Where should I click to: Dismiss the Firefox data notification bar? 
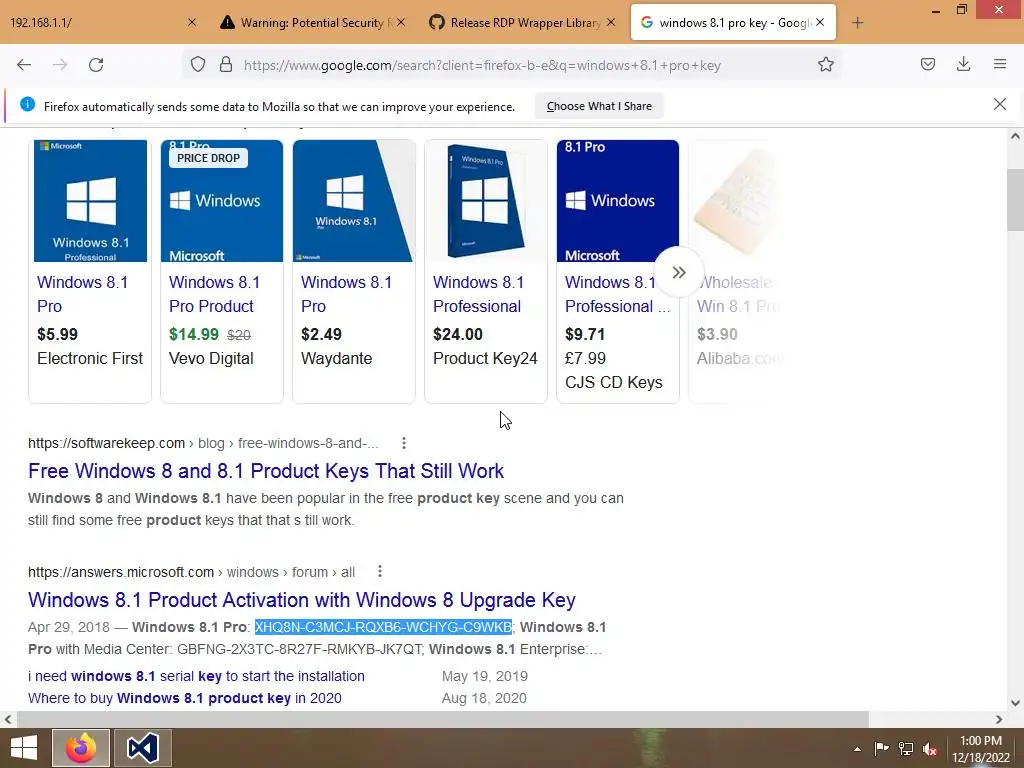click(x=1000, y=104)
